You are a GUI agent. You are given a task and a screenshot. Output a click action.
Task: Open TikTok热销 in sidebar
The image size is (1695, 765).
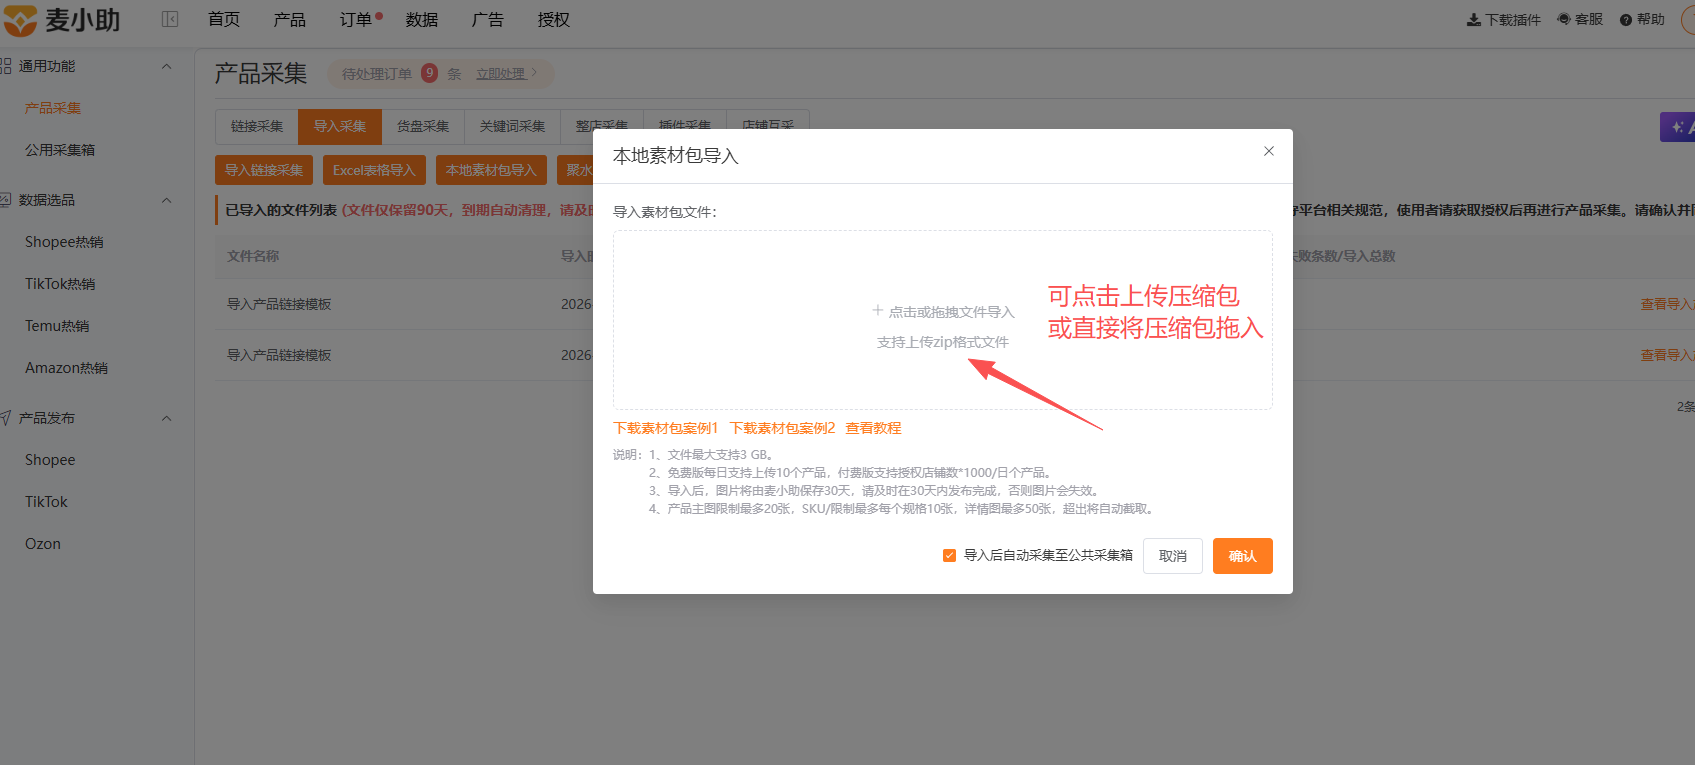point(60,284)
